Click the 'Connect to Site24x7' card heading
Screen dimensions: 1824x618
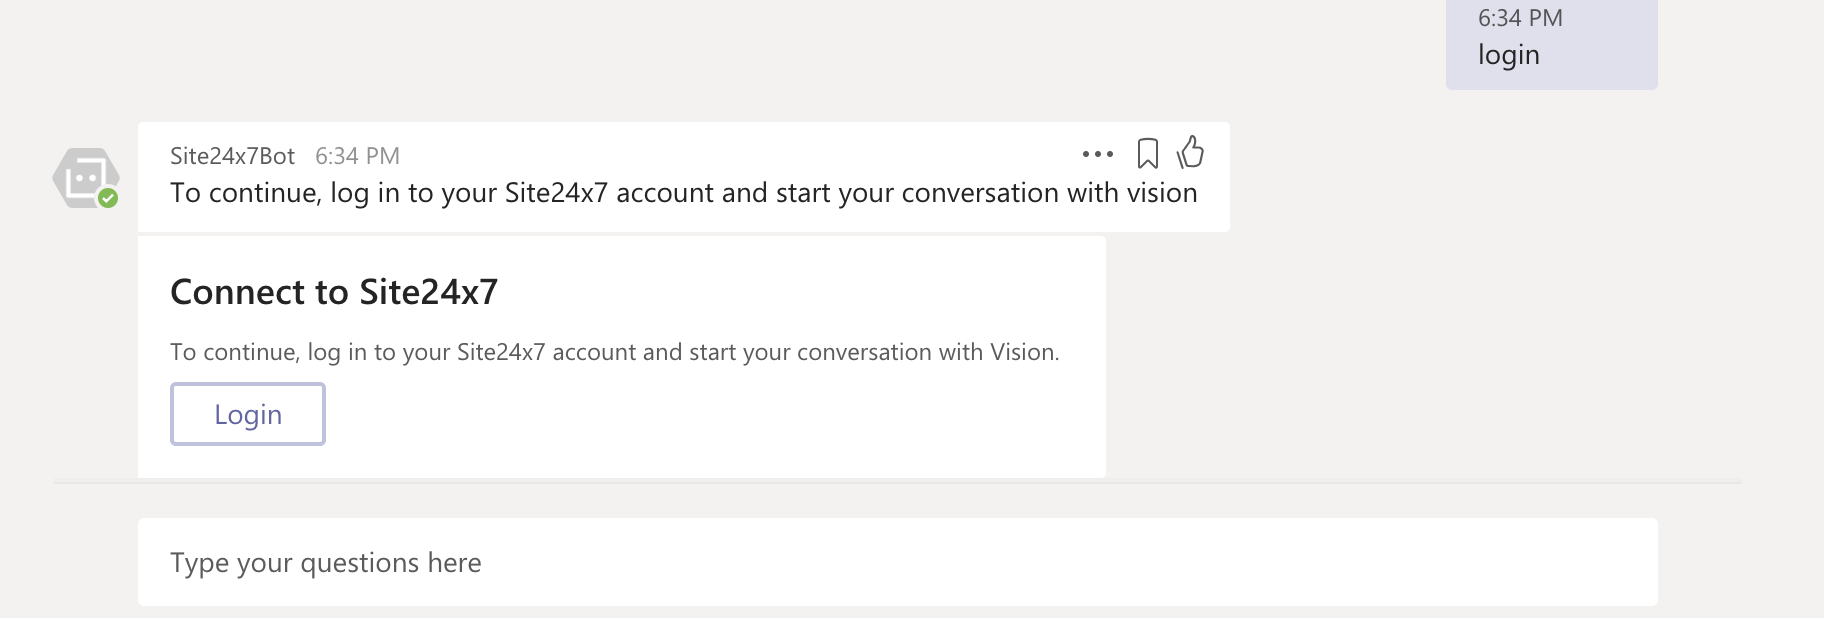(334, 292)
